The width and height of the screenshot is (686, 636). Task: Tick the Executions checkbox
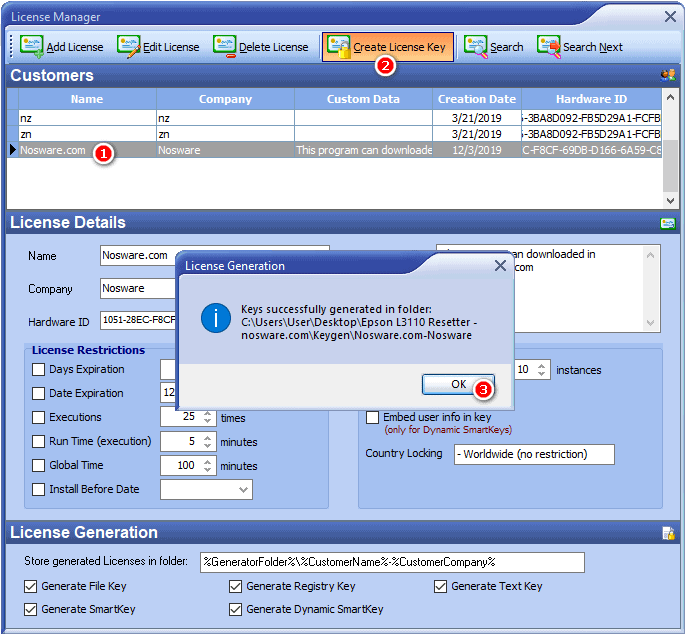click(38, 417)
